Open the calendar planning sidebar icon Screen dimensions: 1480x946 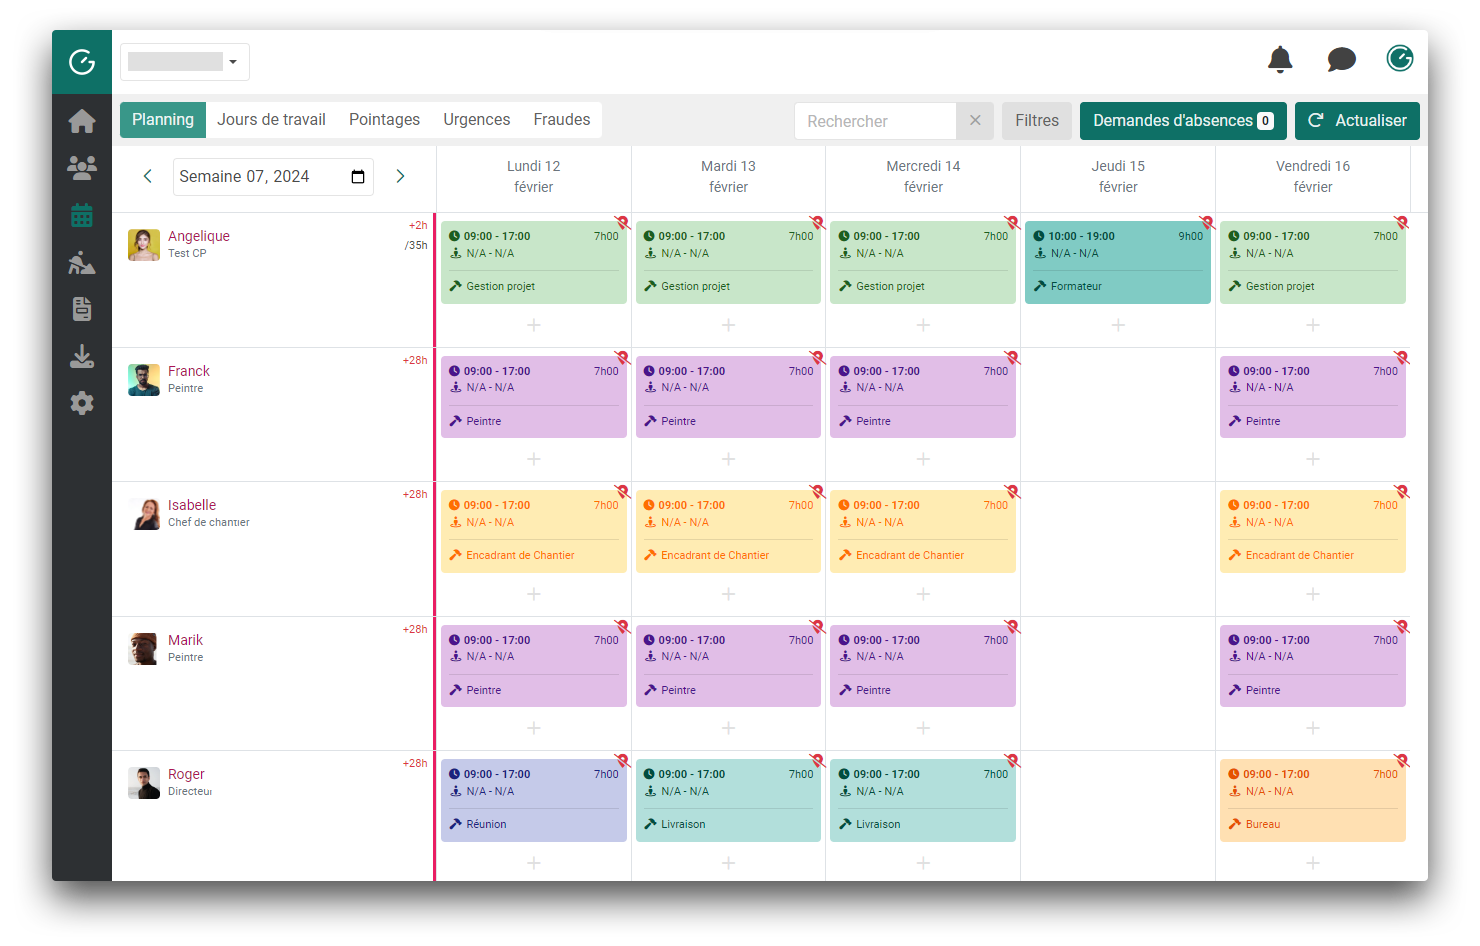[x=82, y=215]
